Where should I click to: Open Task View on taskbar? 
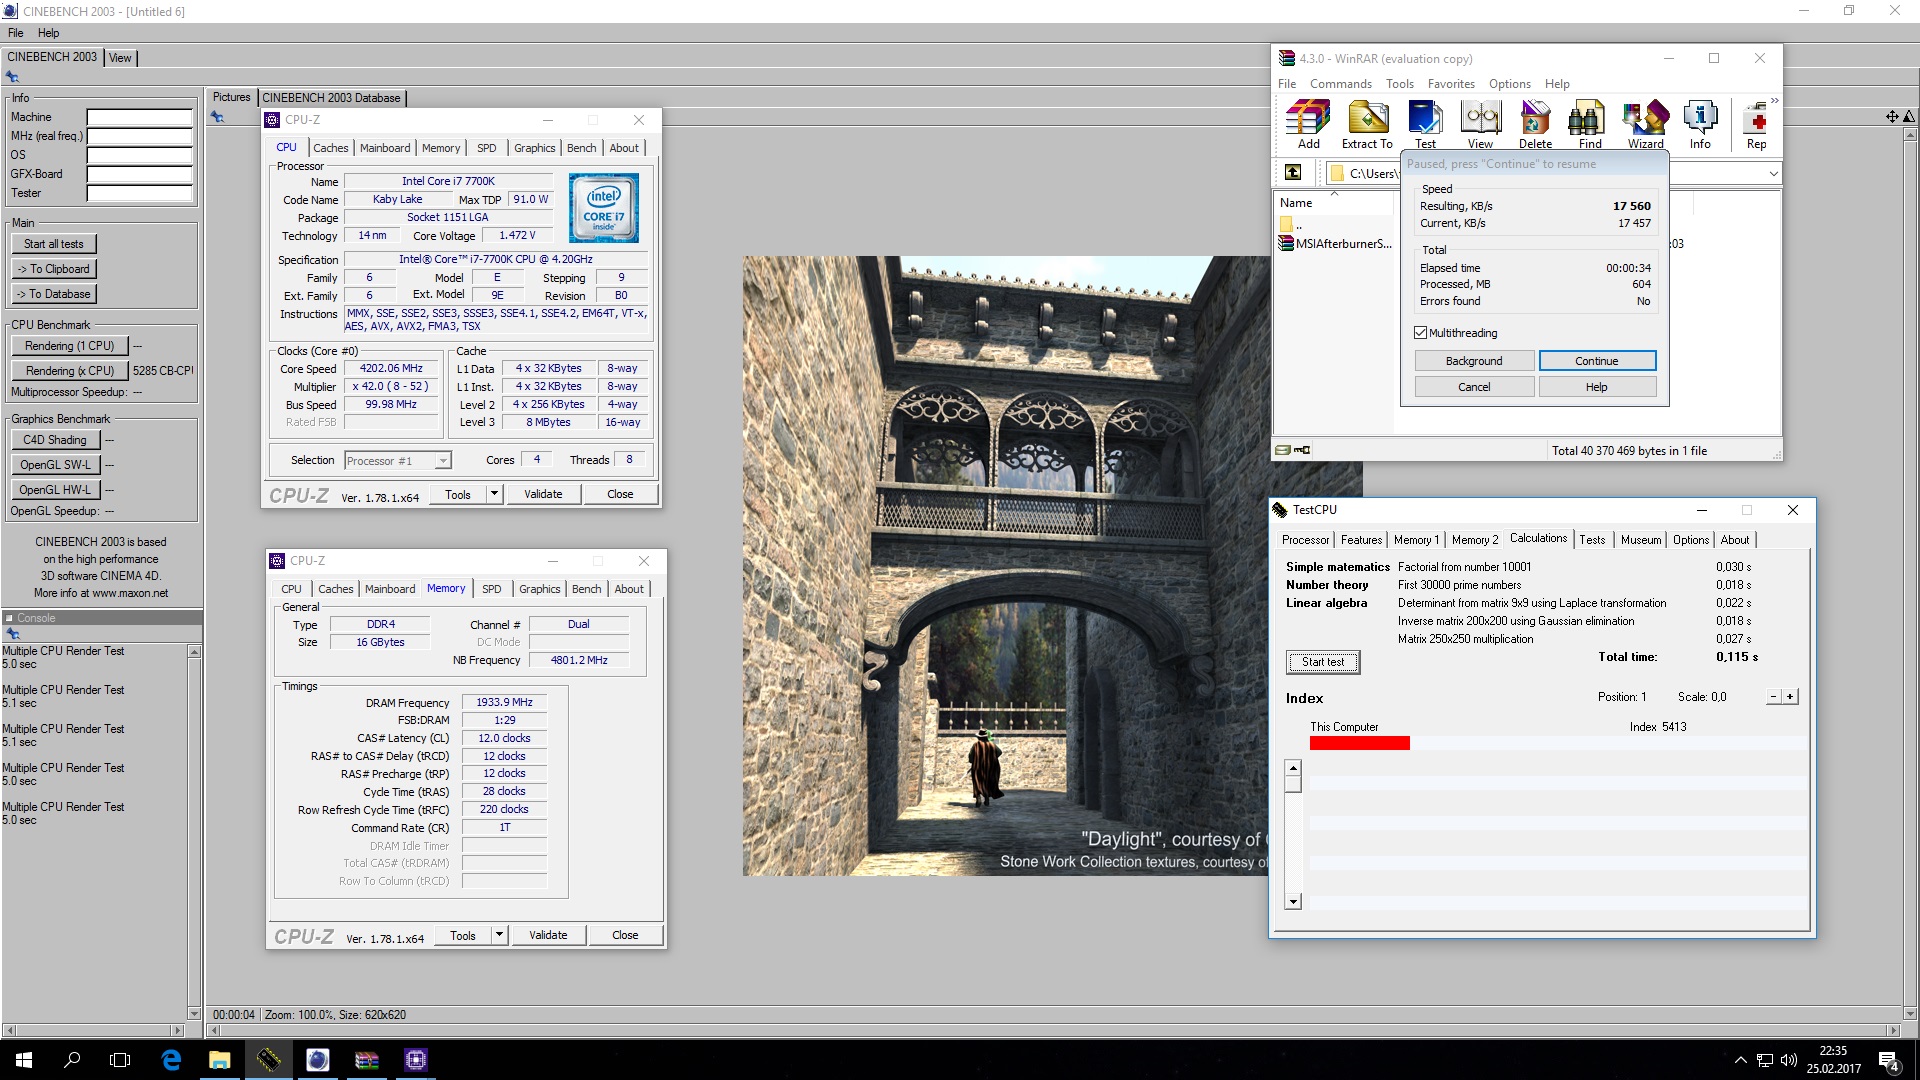pos(120,1060)
